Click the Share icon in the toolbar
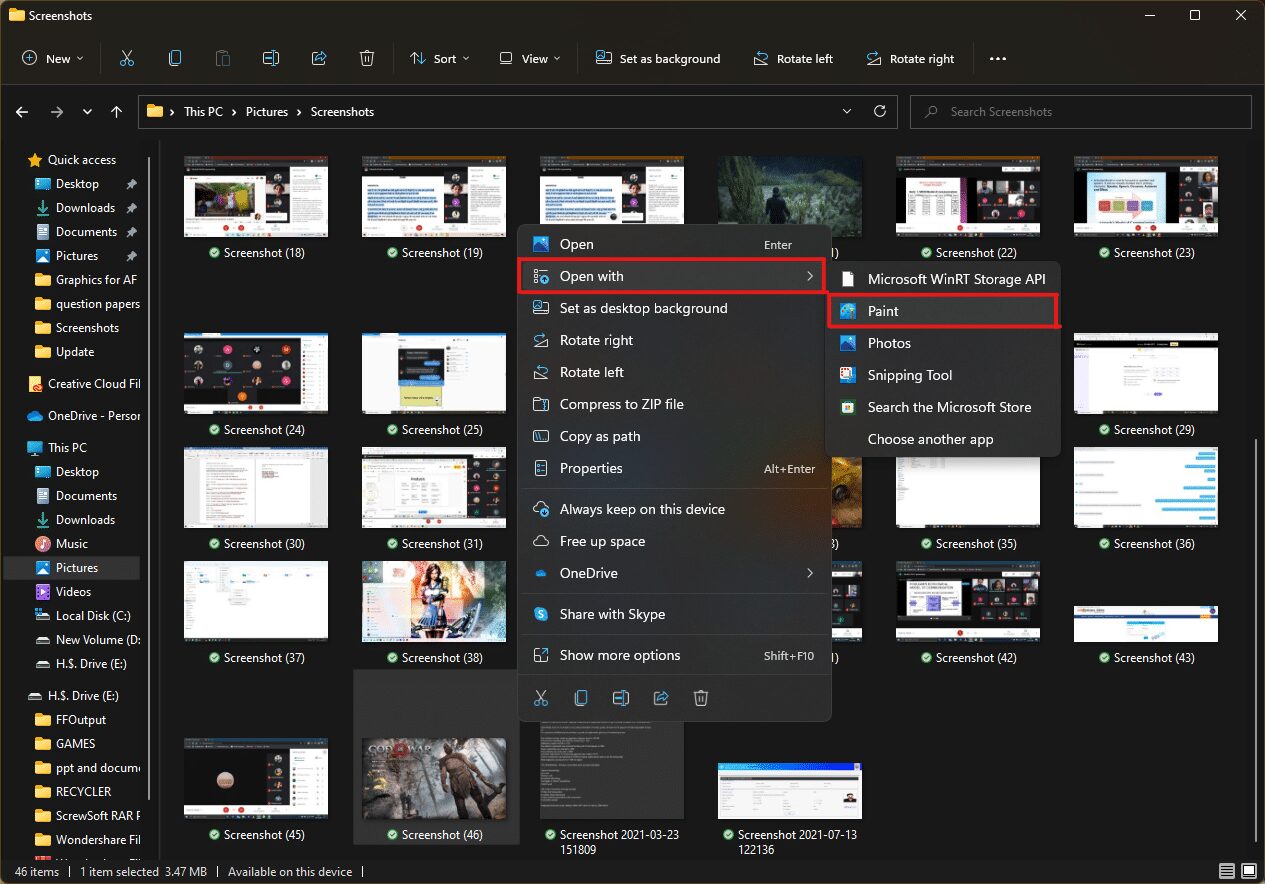 (319, 59)
